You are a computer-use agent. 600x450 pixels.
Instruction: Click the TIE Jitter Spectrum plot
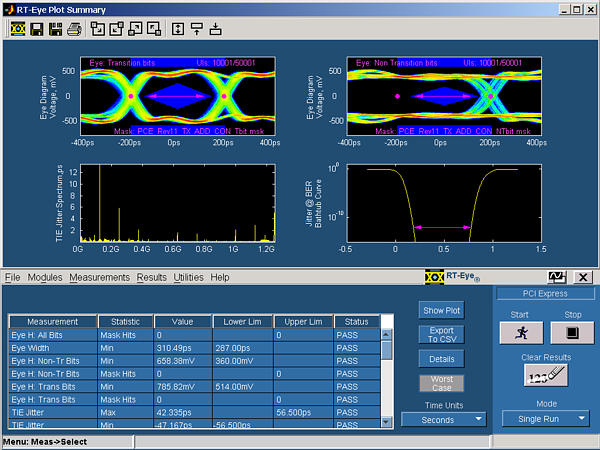pos(178,203)
